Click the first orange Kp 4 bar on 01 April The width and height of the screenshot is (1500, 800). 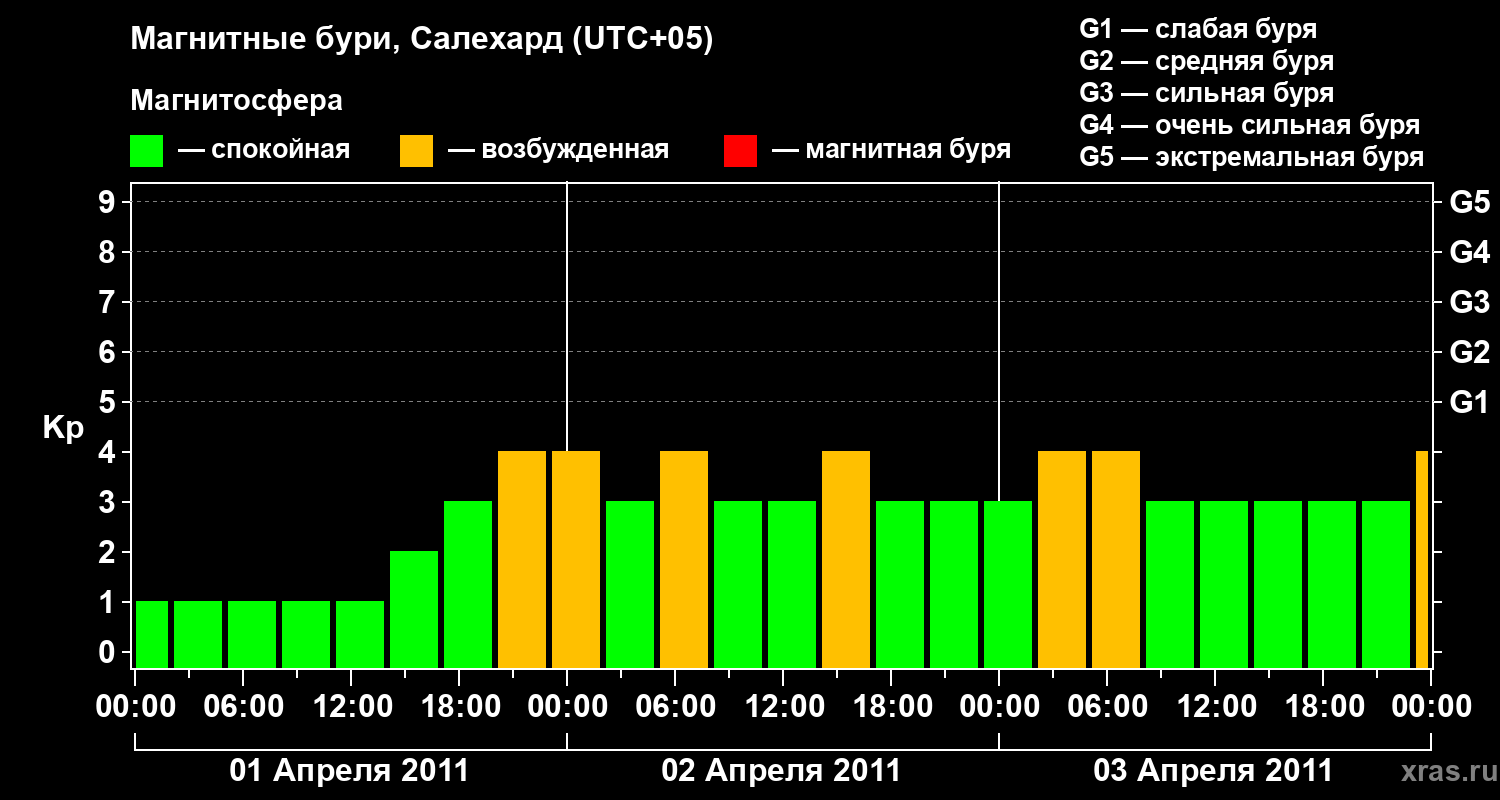click(522, 559)
